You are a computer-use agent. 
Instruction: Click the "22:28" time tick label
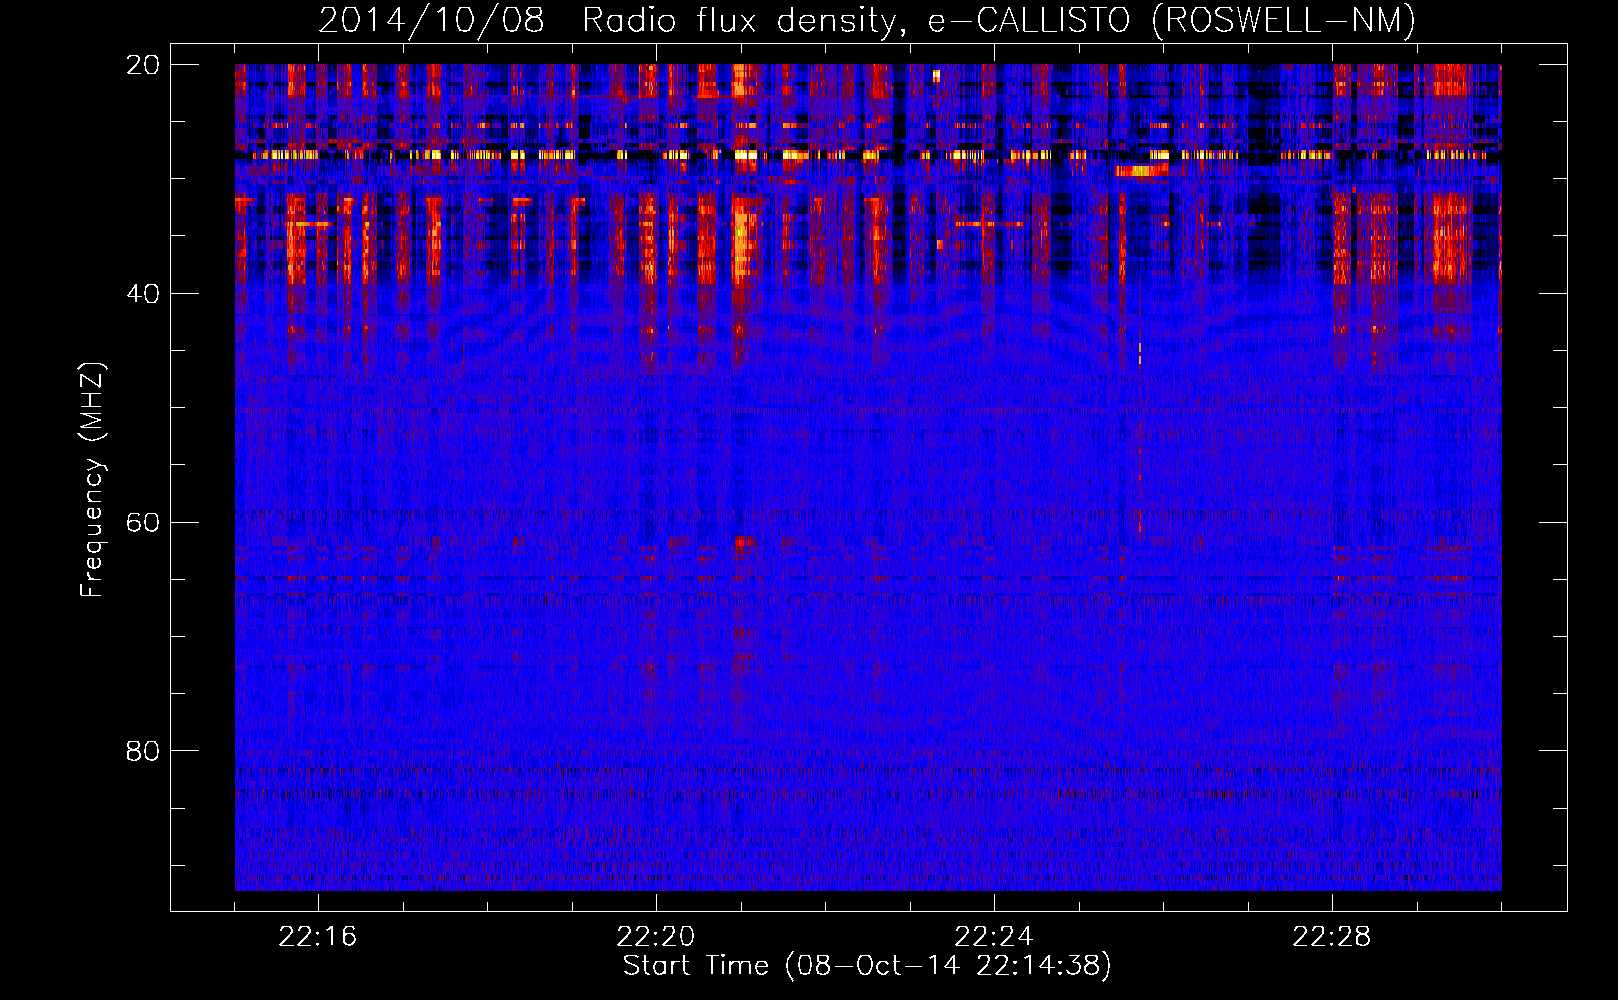click(1332, 937)
